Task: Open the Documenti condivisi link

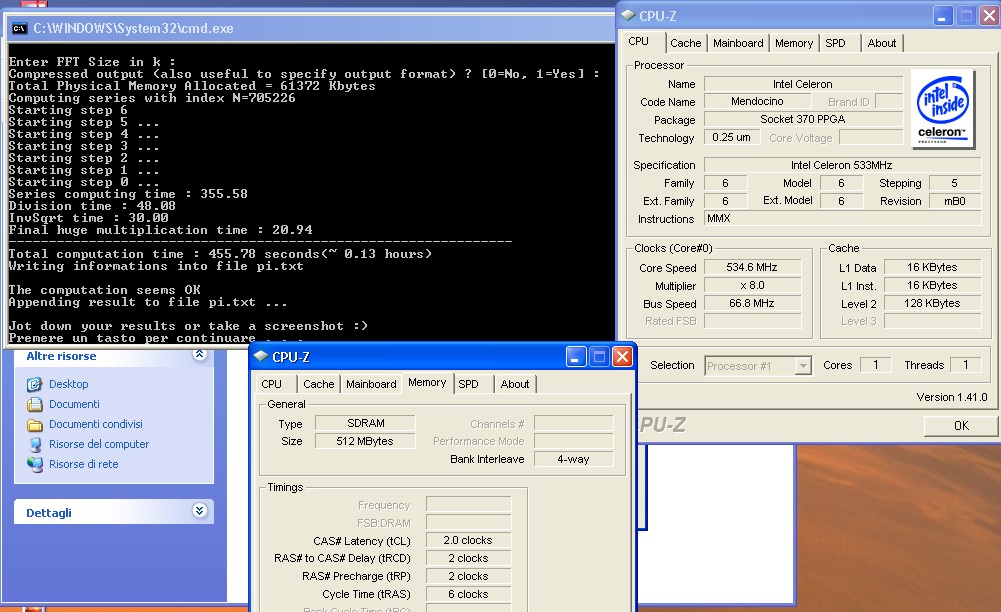Action: pos(96,424)
